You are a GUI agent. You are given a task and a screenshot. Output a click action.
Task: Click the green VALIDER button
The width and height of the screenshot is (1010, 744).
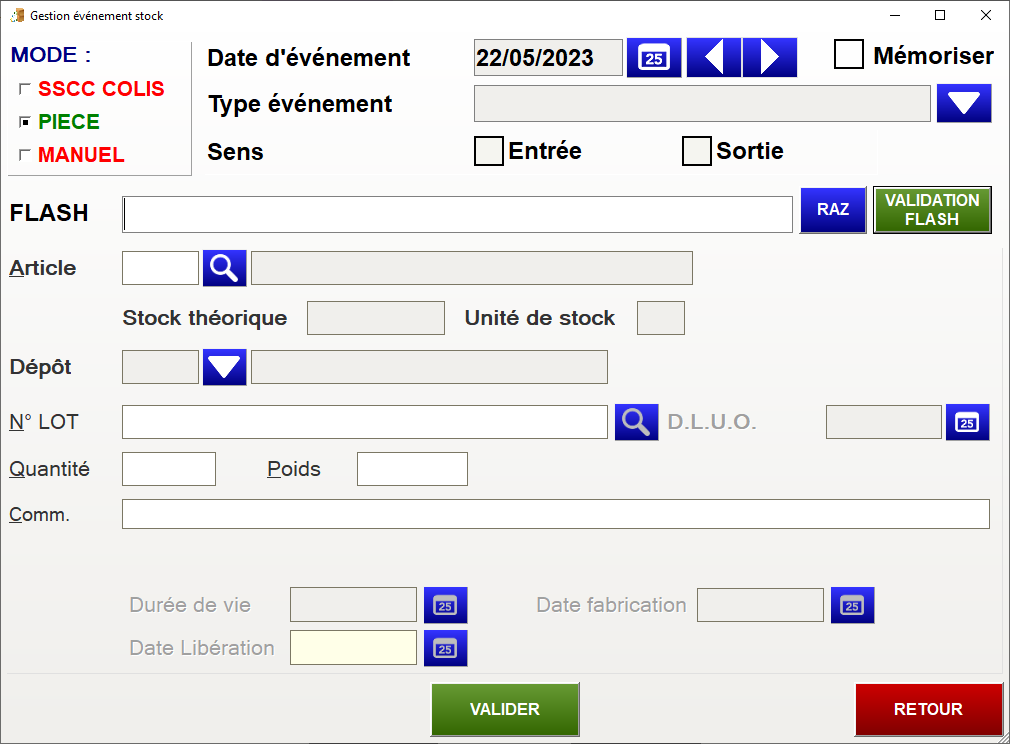505,709
